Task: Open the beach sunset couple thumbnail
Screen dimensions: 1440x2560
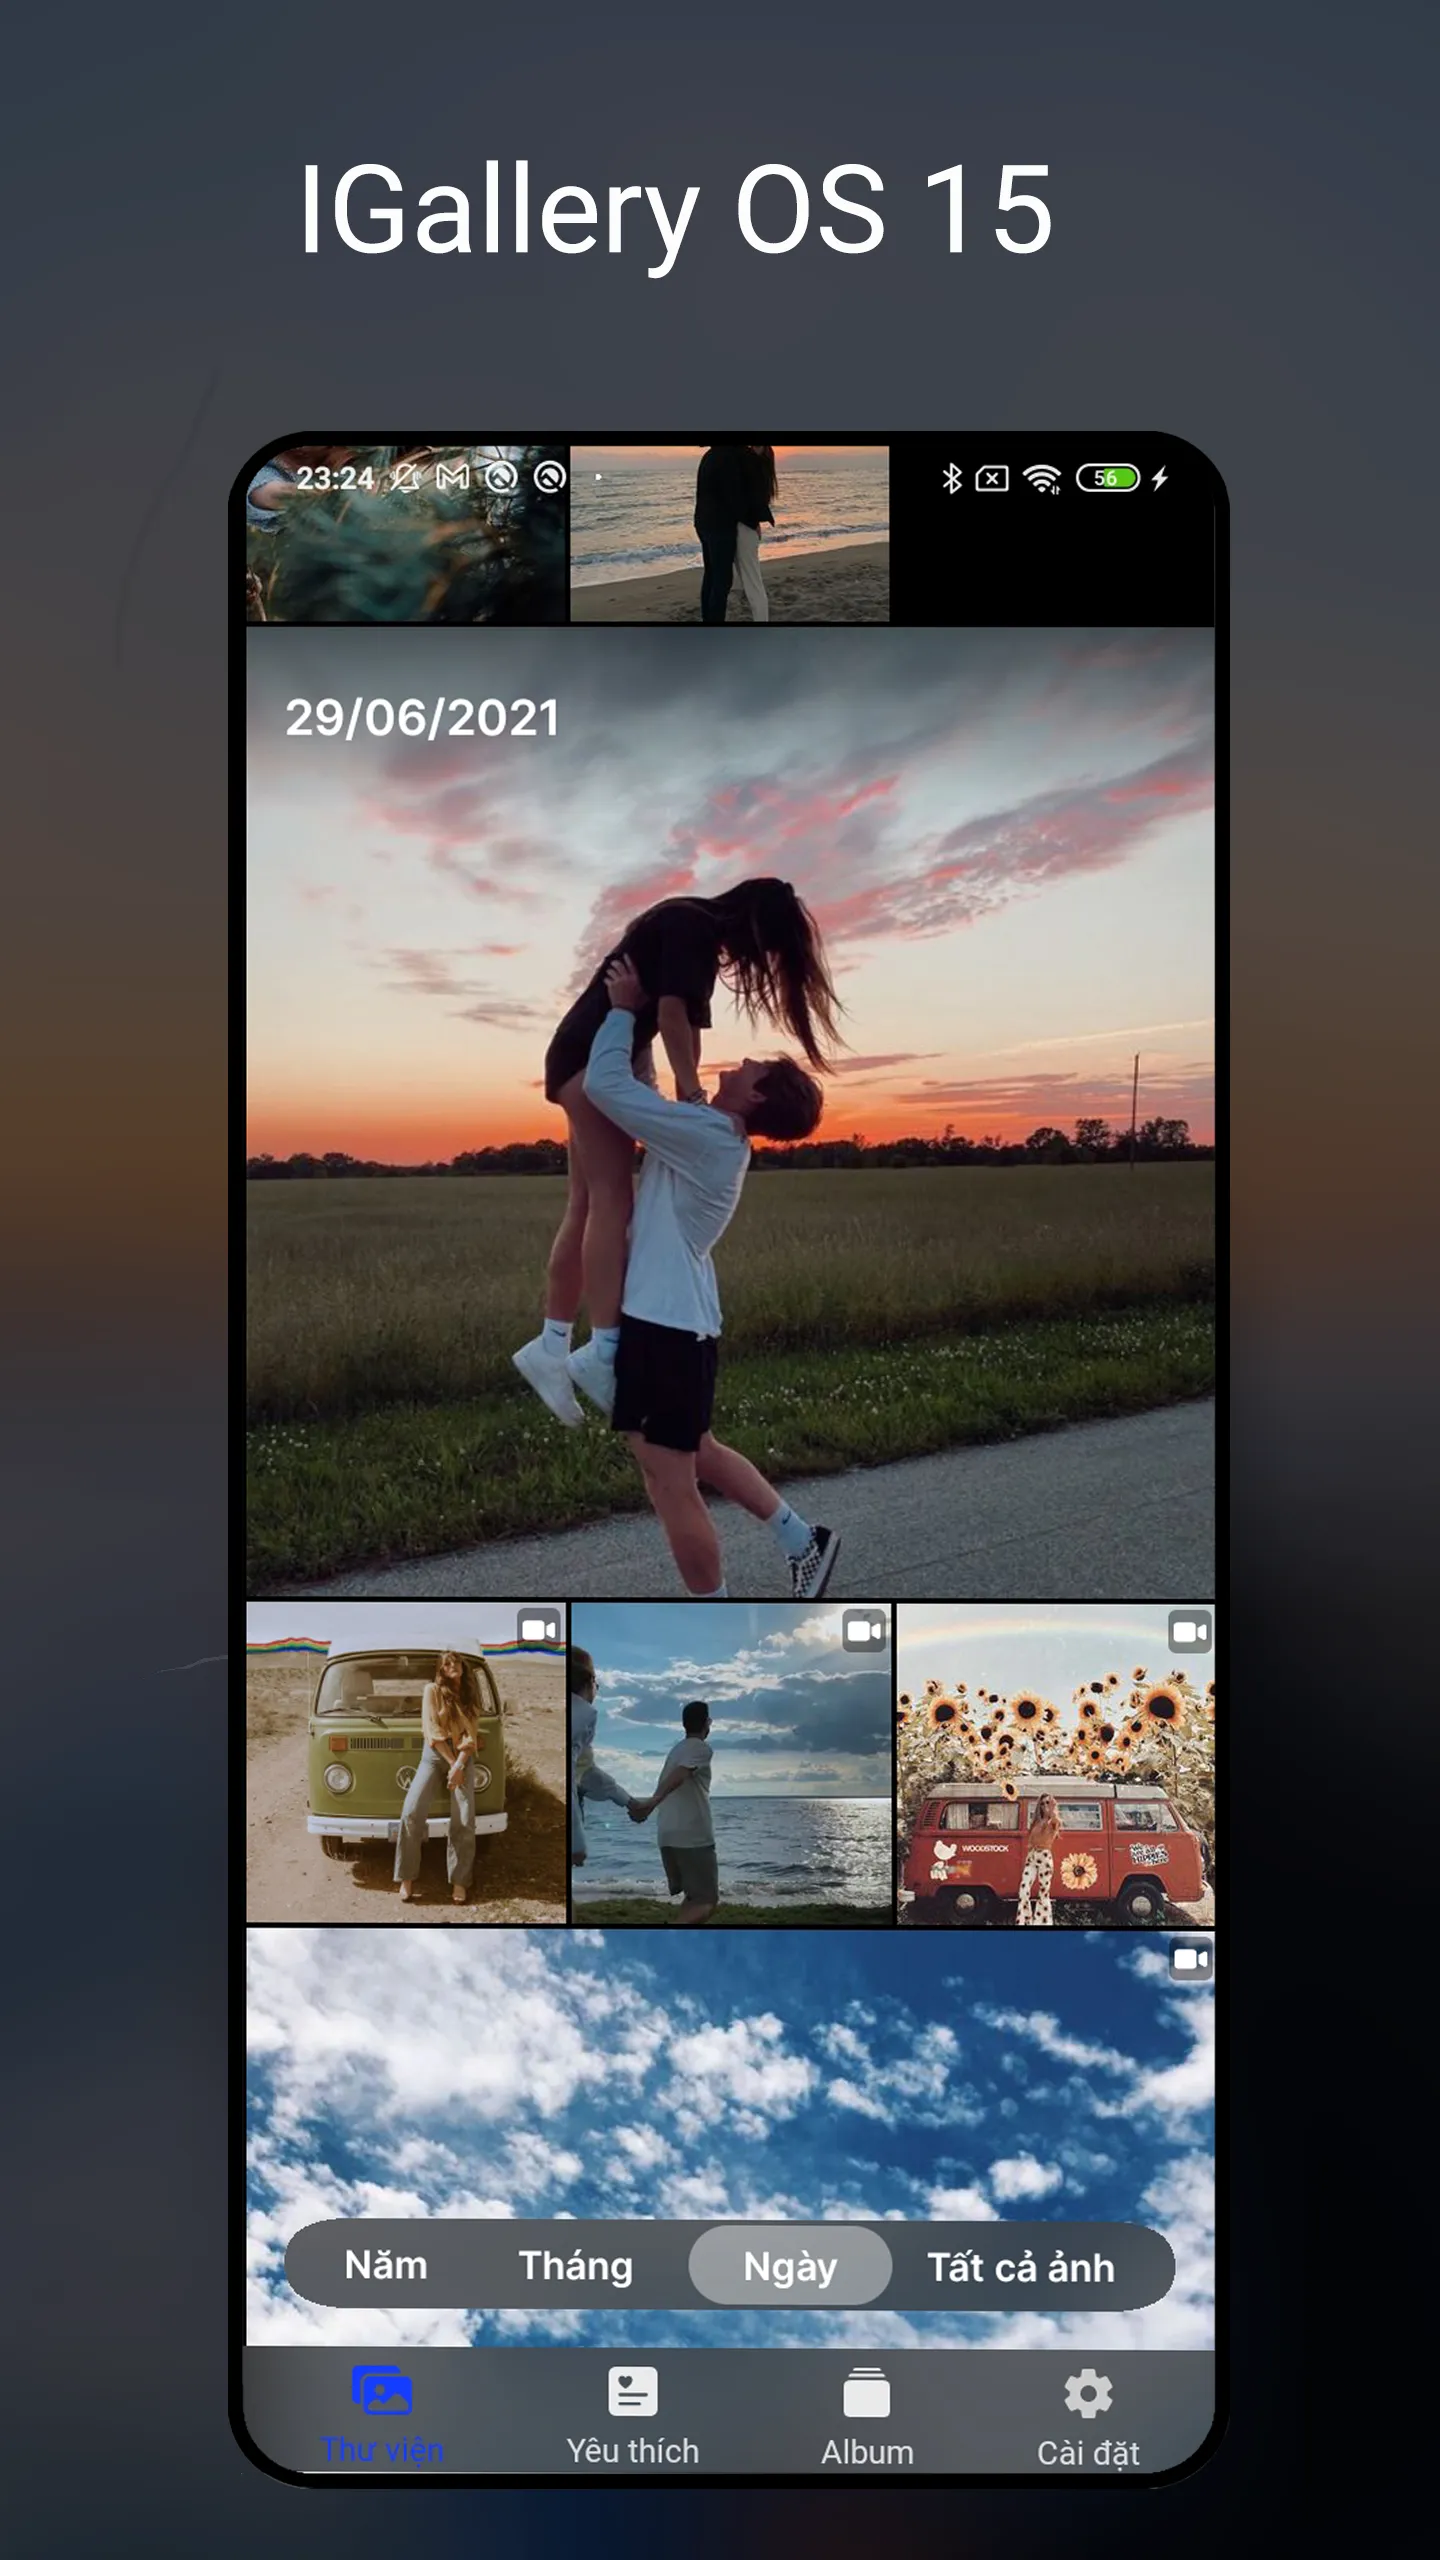Action: (729, 533)
